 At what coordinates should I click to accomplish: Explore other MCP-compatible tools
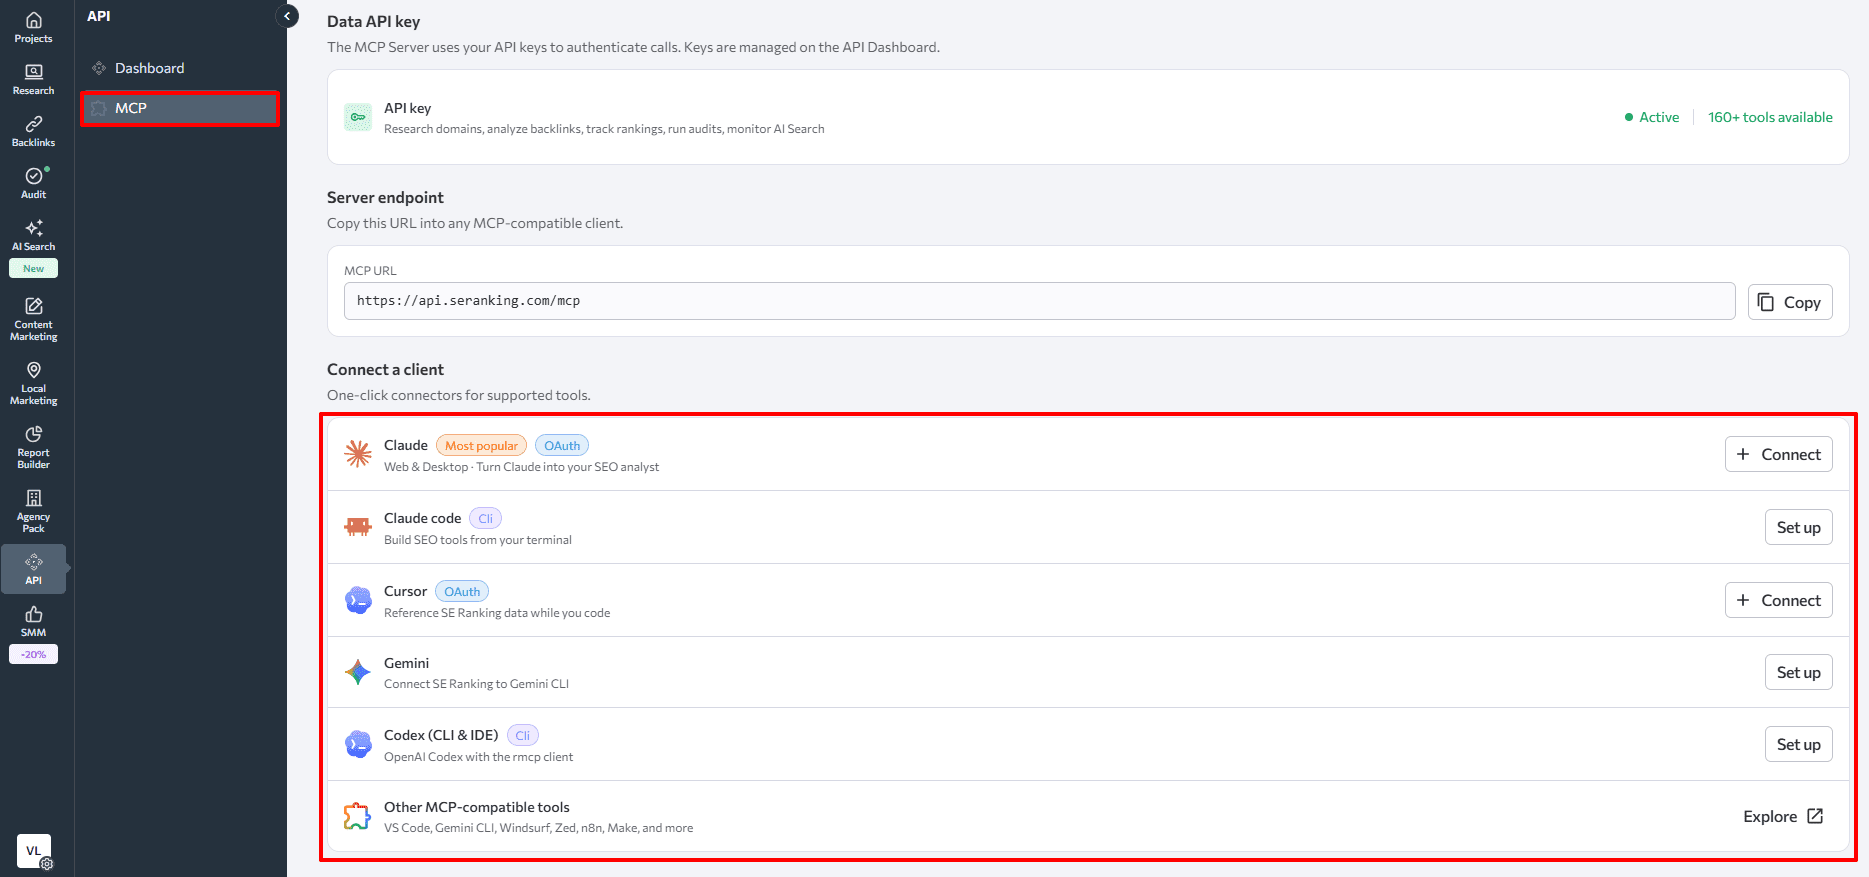click(x=1783, y=816)
